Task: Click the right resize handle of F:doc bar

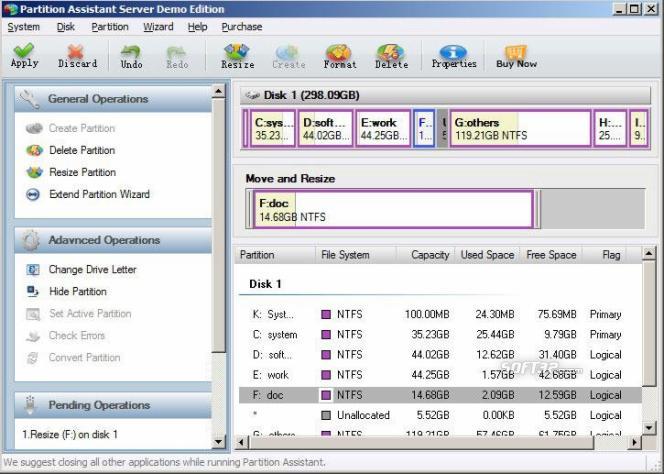Action: click(537, 209)
